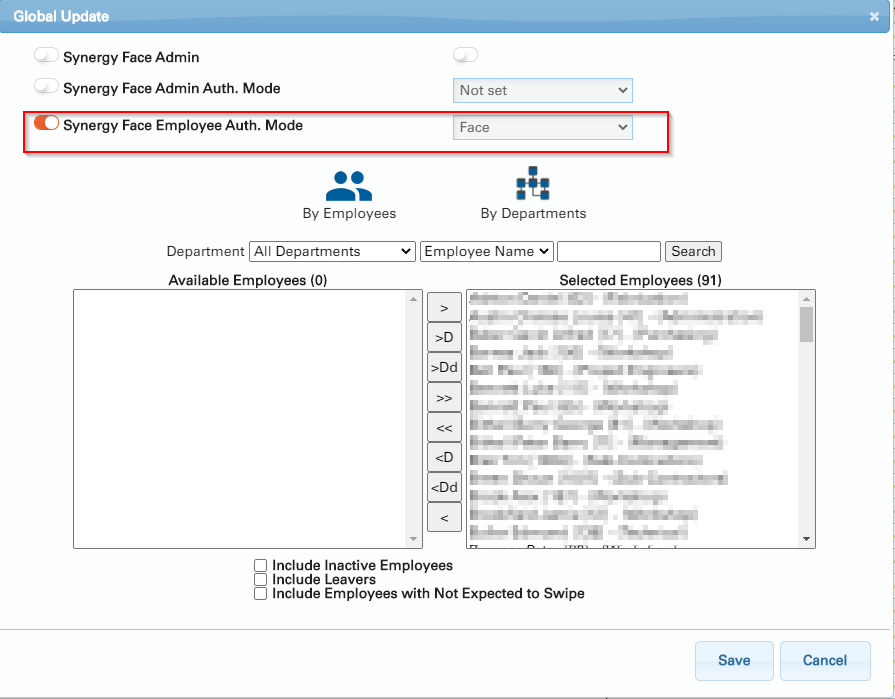Check Include Leavers

(x=260, y=580)
